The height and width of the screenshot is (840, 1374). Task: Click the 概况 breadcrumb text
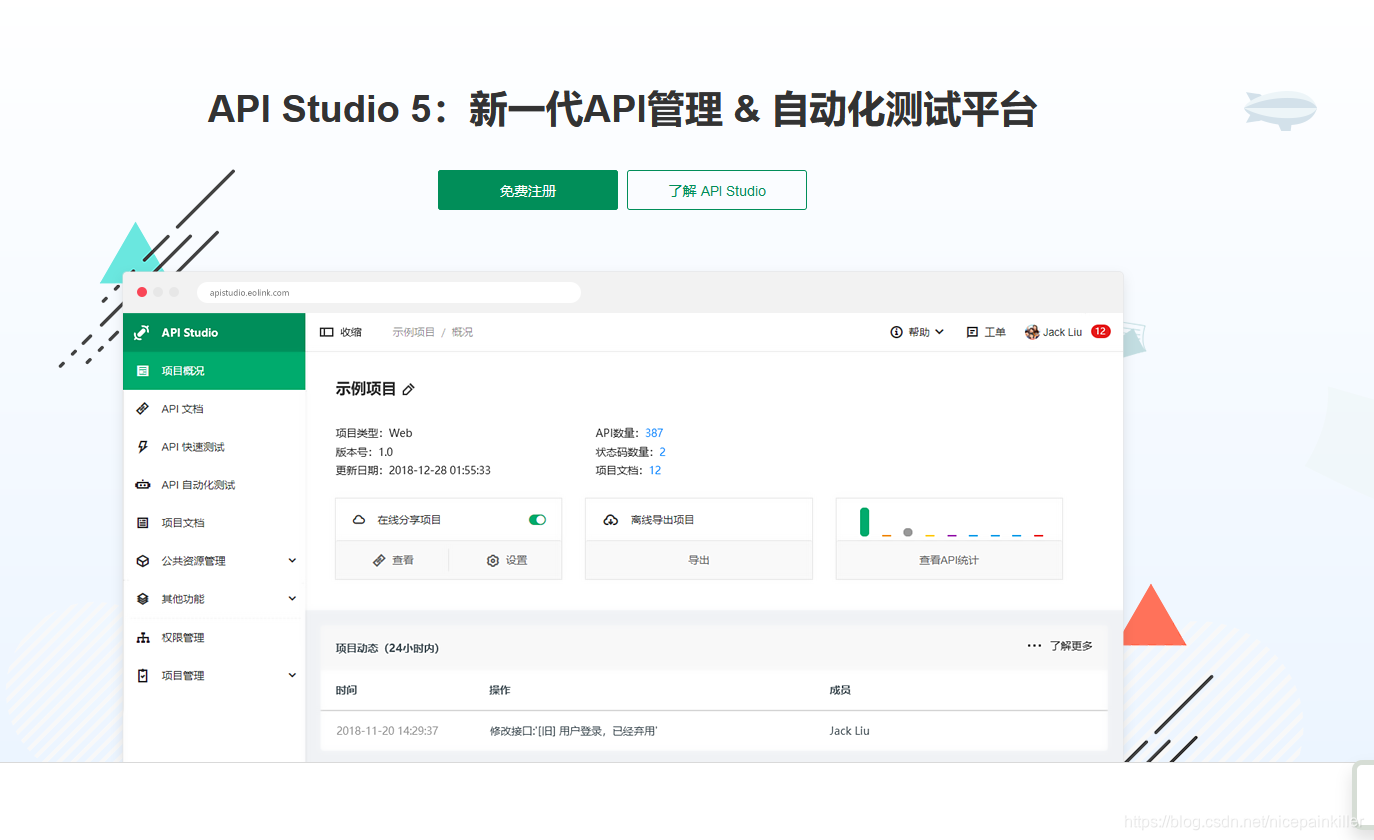coord(462,332)
